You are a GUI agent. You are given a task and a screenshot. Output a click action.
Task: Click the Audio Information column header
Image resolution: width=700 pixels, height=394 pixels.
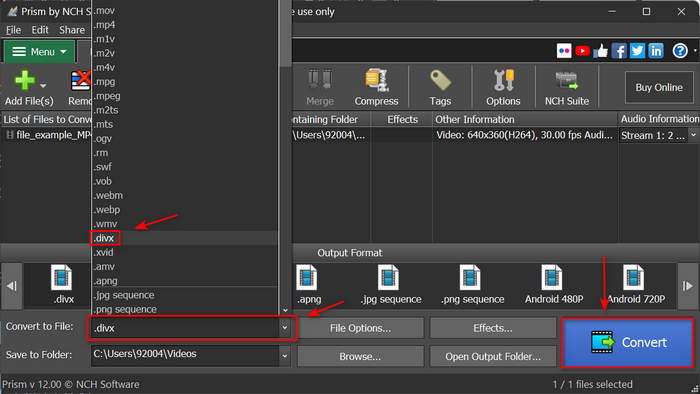pyautogui.click(x=659, y=119)
